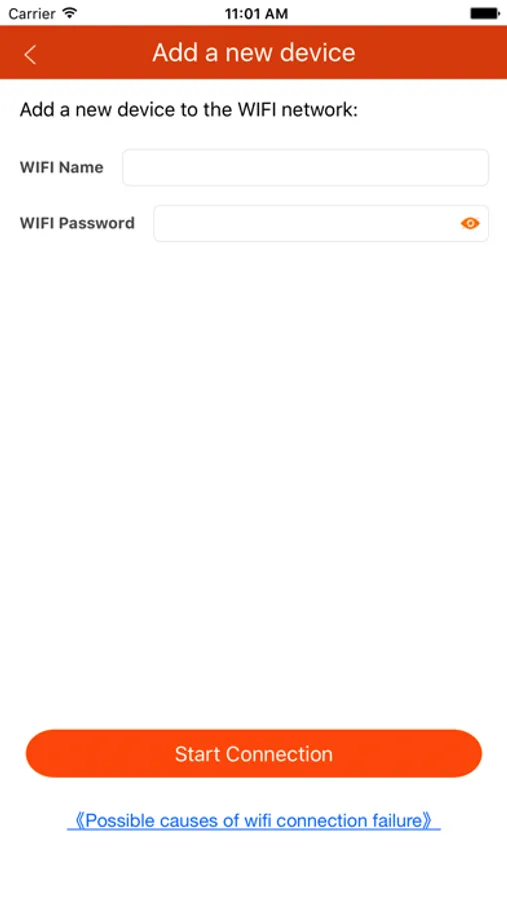
Task: Tap the orange header bar right of title
Action: 431,53
